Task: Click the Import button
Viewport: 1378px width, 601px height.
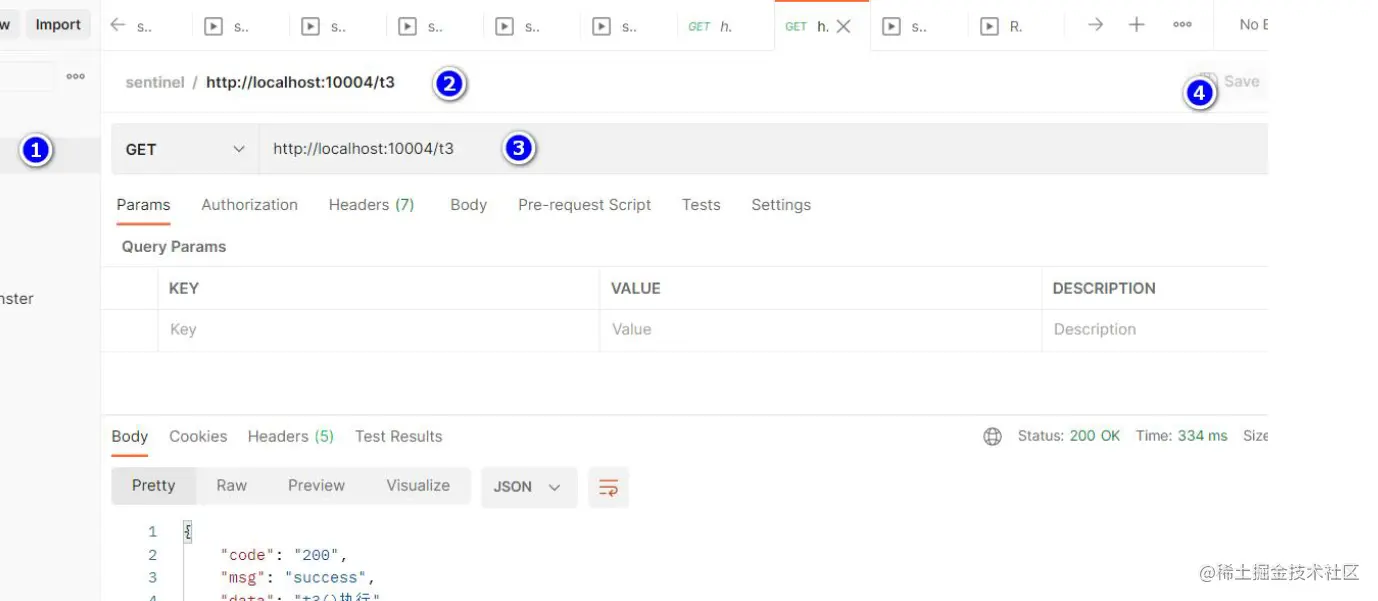Action: pyautogui.click(x=58, y=25)
